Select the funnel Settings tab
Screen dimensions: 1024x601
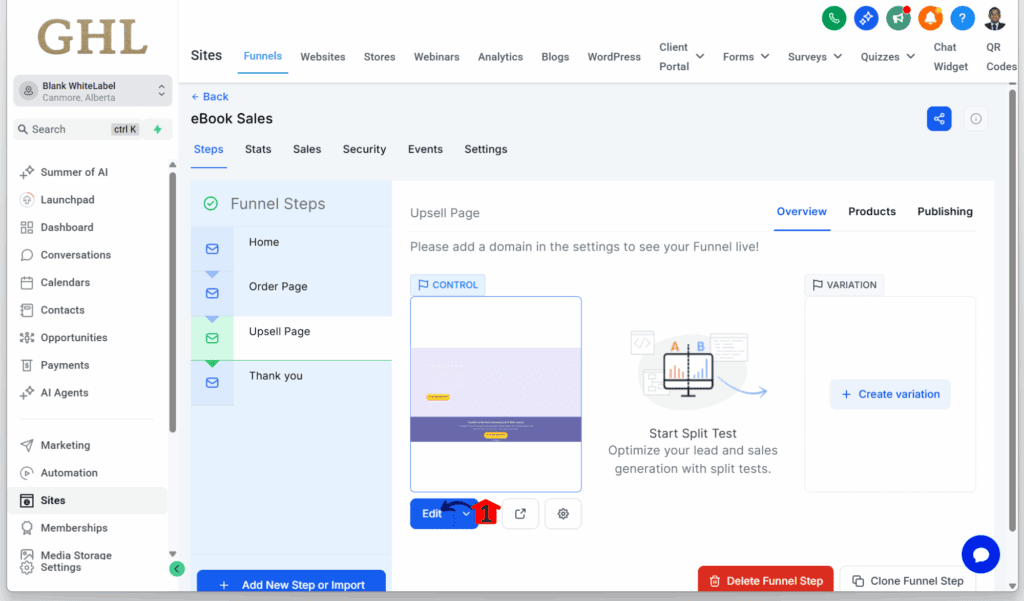pos(486,149)
